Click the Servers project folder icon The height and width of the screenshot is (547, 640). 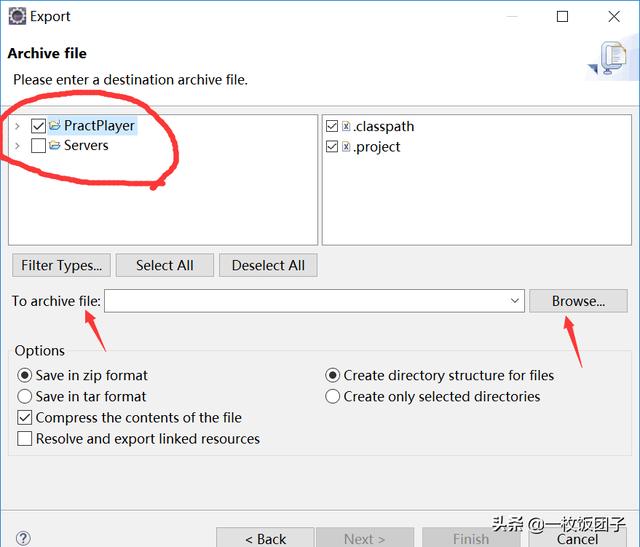pos(55,146)
